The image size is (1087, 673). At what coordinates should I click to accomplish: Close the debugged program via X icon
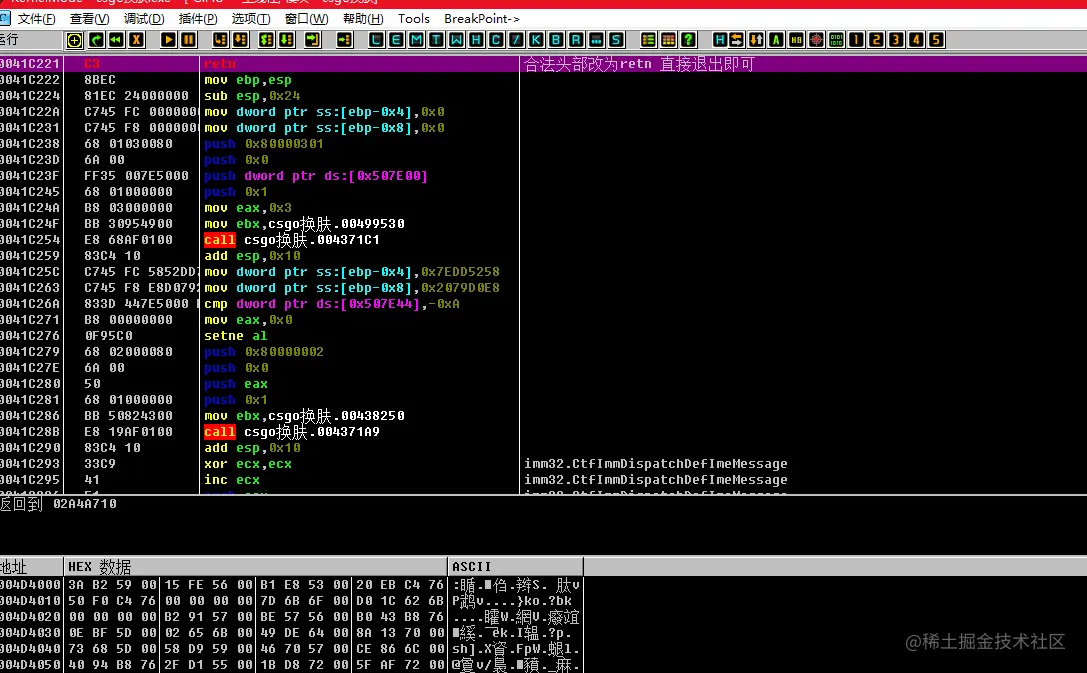(x=137, y=40)
